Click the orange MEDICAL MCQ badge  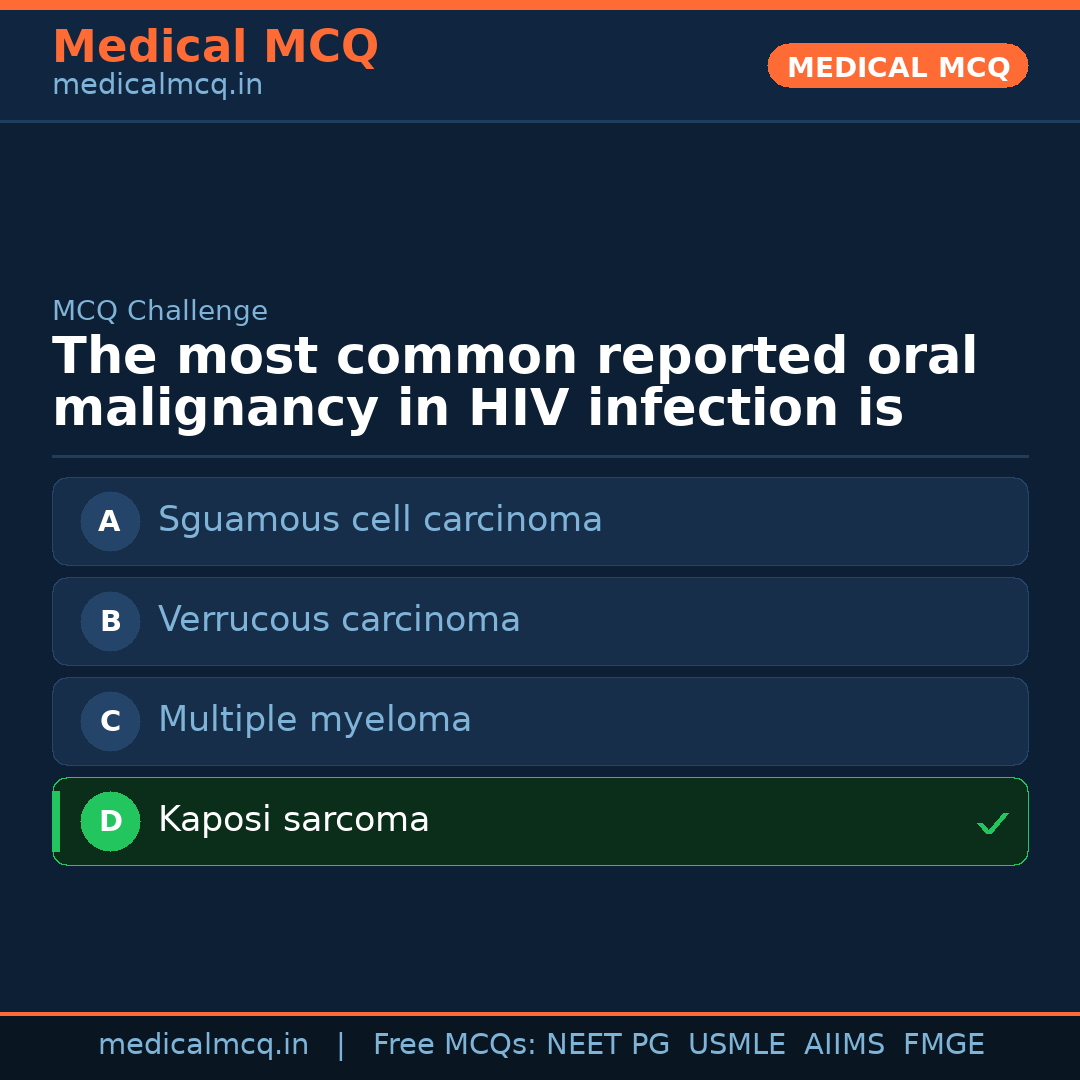898,66
